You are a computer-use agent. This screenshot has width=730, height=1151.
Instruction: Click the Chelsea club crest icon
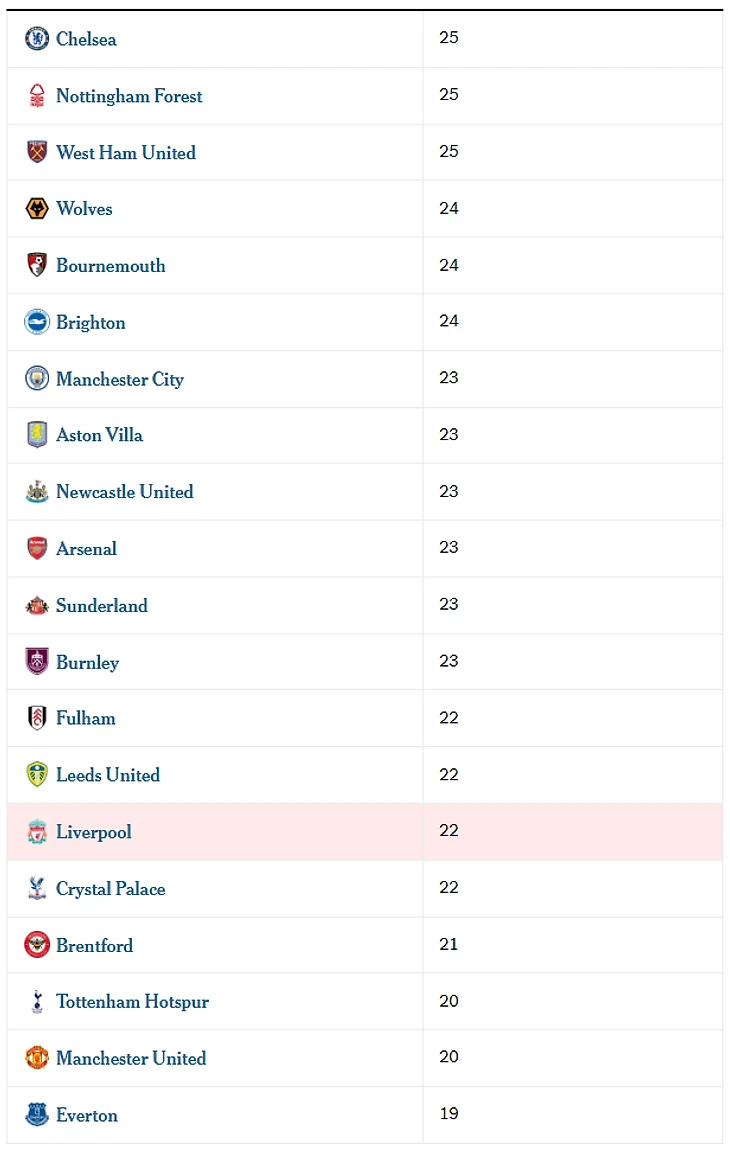37,39
